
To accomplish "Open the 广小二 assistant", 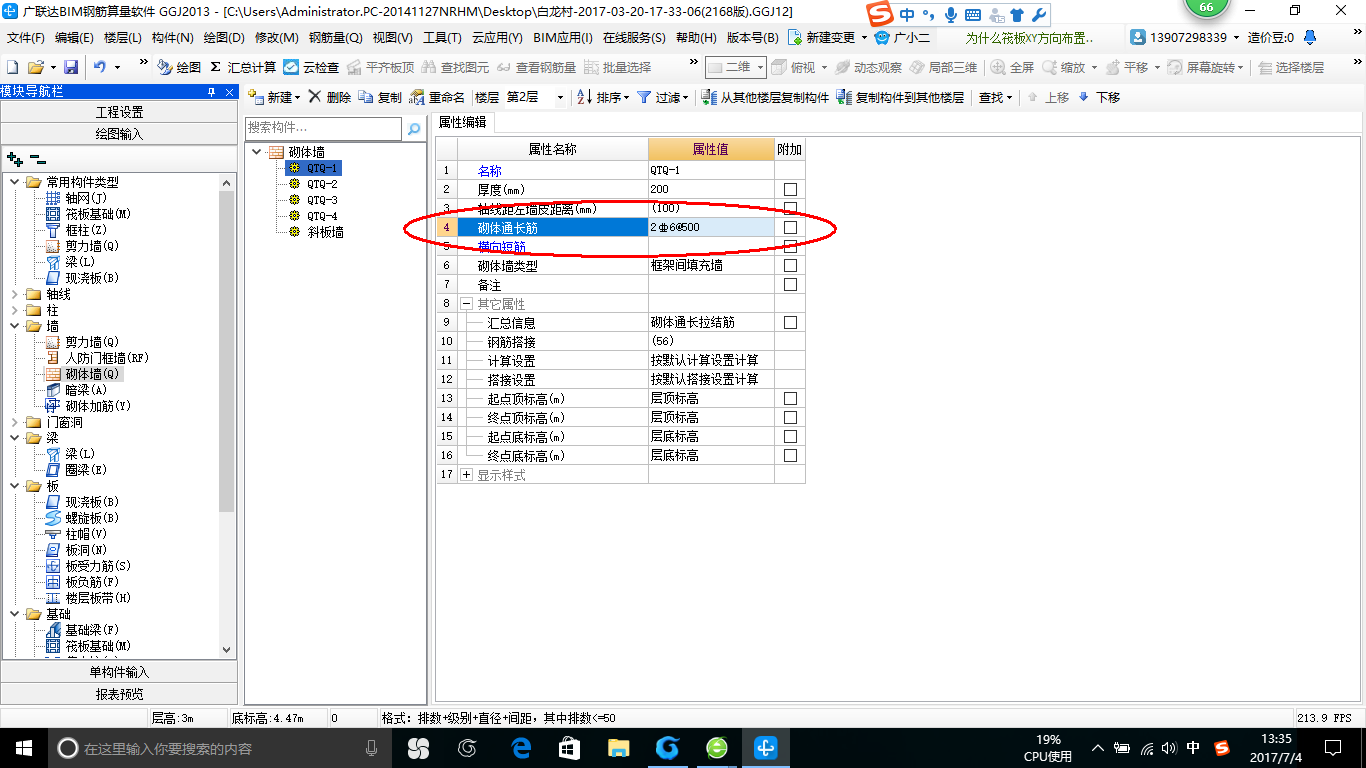I will point(902,38).
